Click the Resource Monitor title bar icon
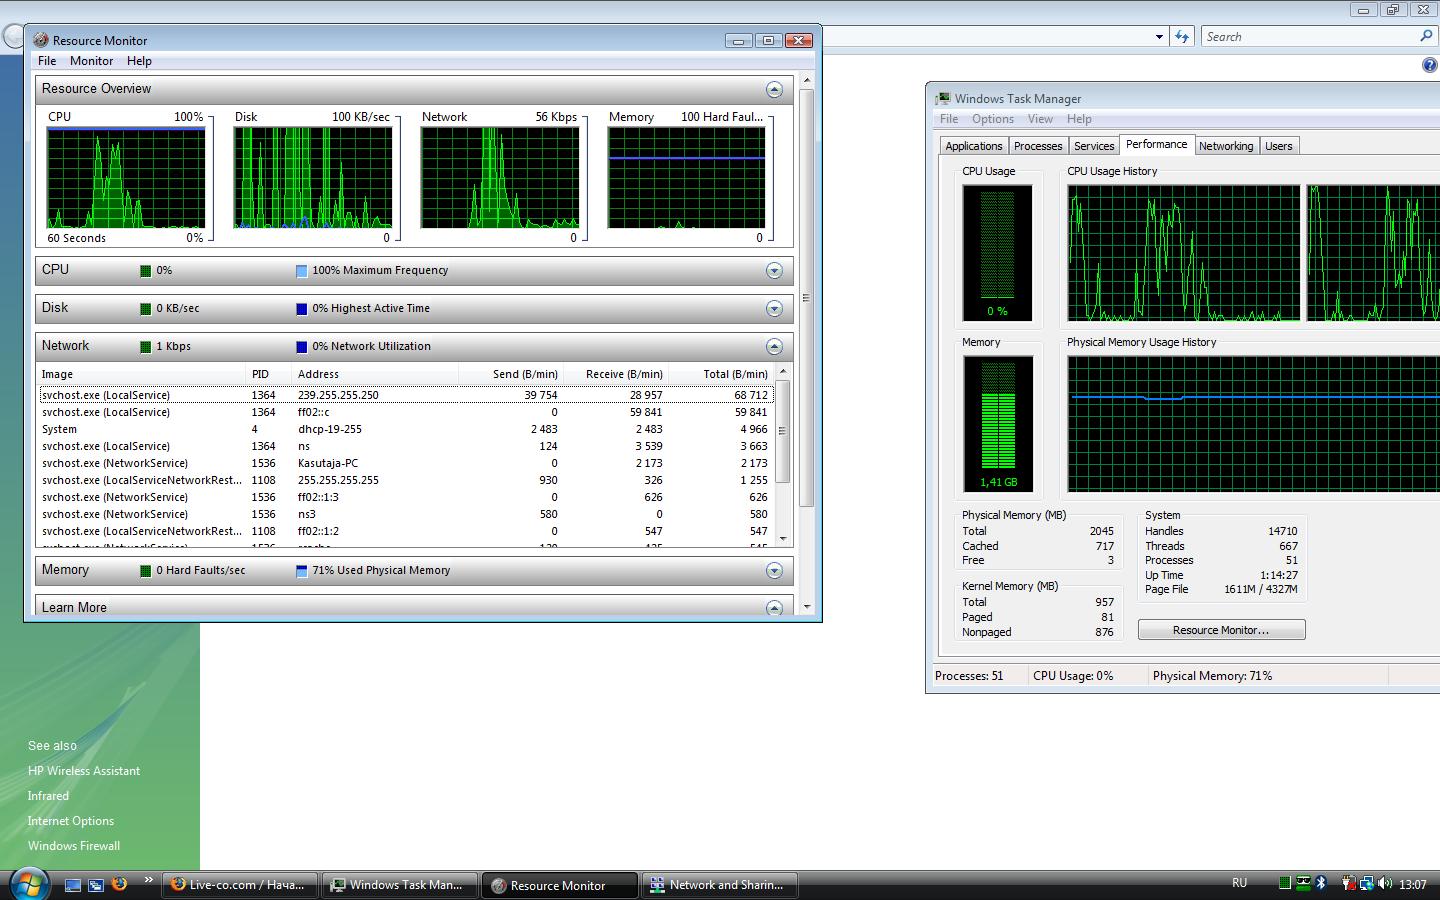Image resolution: width=1440 pixels, height=900 pixels. click(x=41, y=40)
